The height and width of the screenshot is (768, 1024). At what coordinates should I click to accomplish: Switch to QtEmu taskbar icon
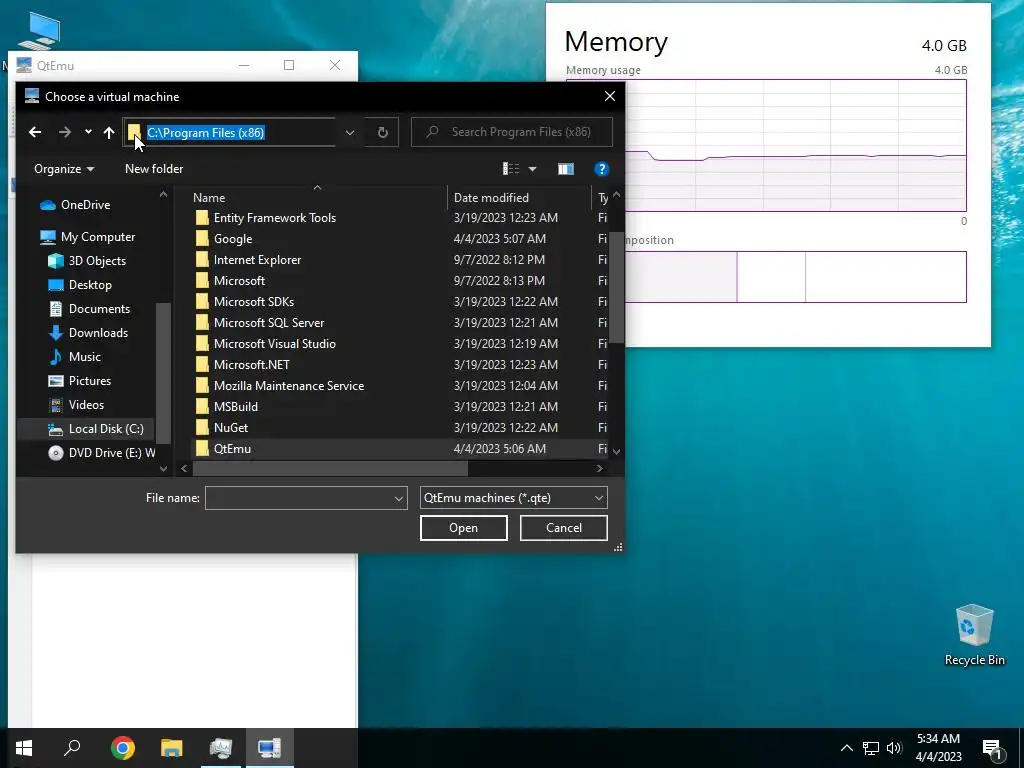tap(269, 748)
